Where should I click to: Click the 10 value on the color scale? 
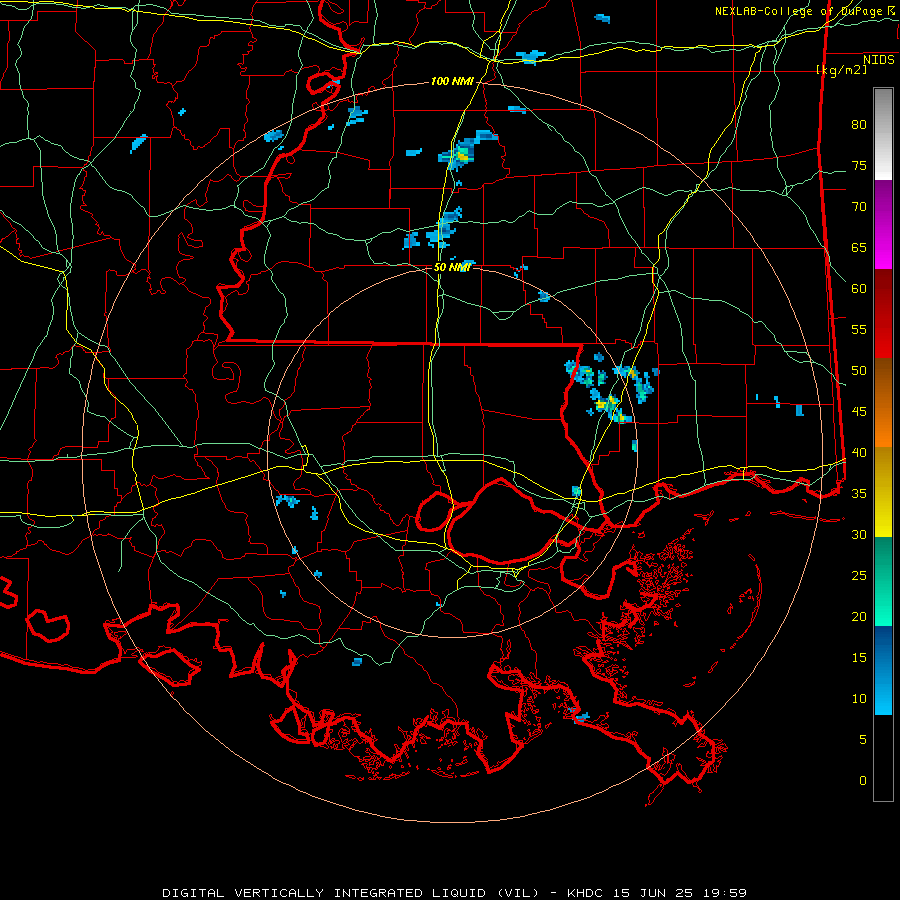859,699
